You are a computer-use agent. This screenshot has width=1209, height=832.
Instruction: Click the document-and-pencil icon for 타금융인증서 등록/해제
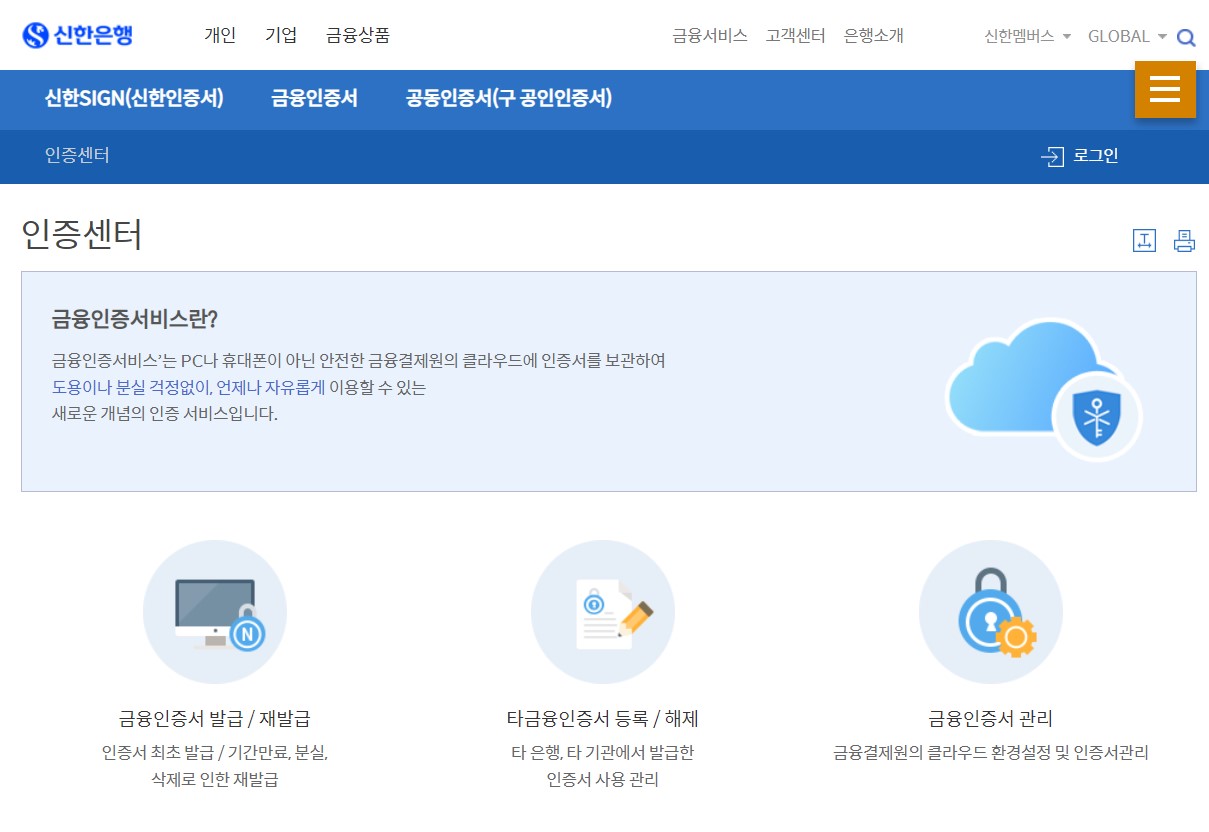(x=602, y=612)
